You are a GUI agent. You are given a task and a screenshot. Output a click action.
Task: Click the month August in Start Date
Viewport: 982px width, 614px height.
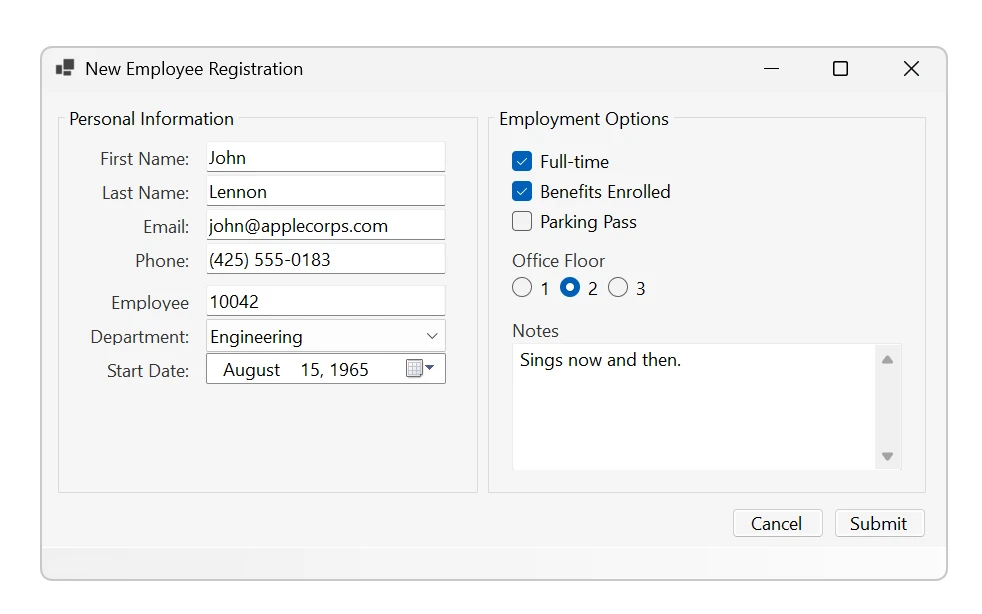tap(252, 370)
